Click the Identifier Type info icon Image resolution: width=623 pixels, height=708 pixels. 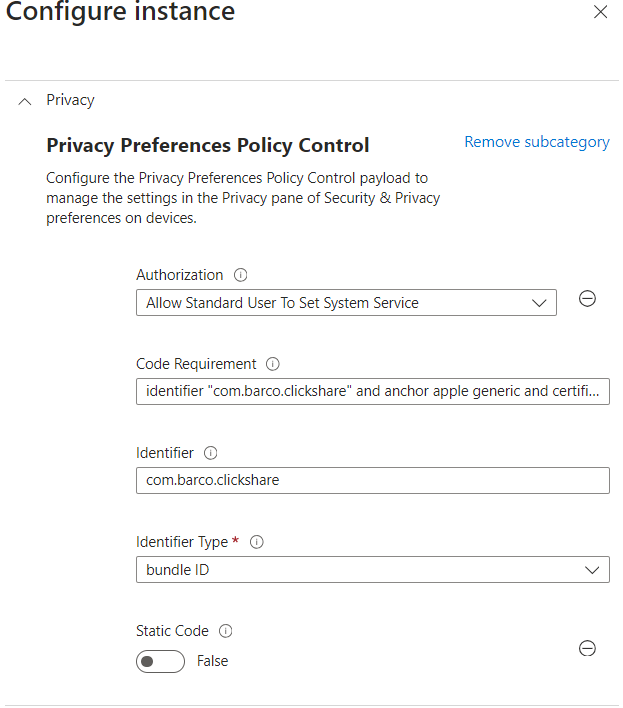pos(256,542)
